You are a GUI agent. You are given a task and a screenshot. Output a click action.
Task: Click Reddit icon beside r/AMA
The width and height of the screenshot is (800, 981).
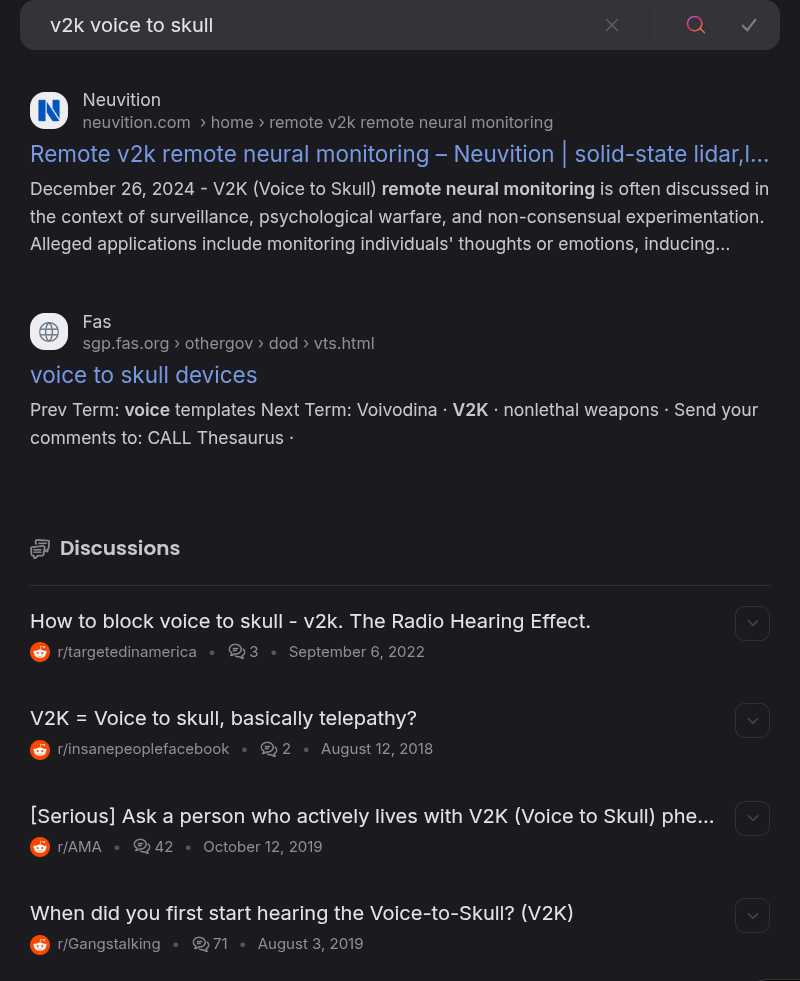40,847
